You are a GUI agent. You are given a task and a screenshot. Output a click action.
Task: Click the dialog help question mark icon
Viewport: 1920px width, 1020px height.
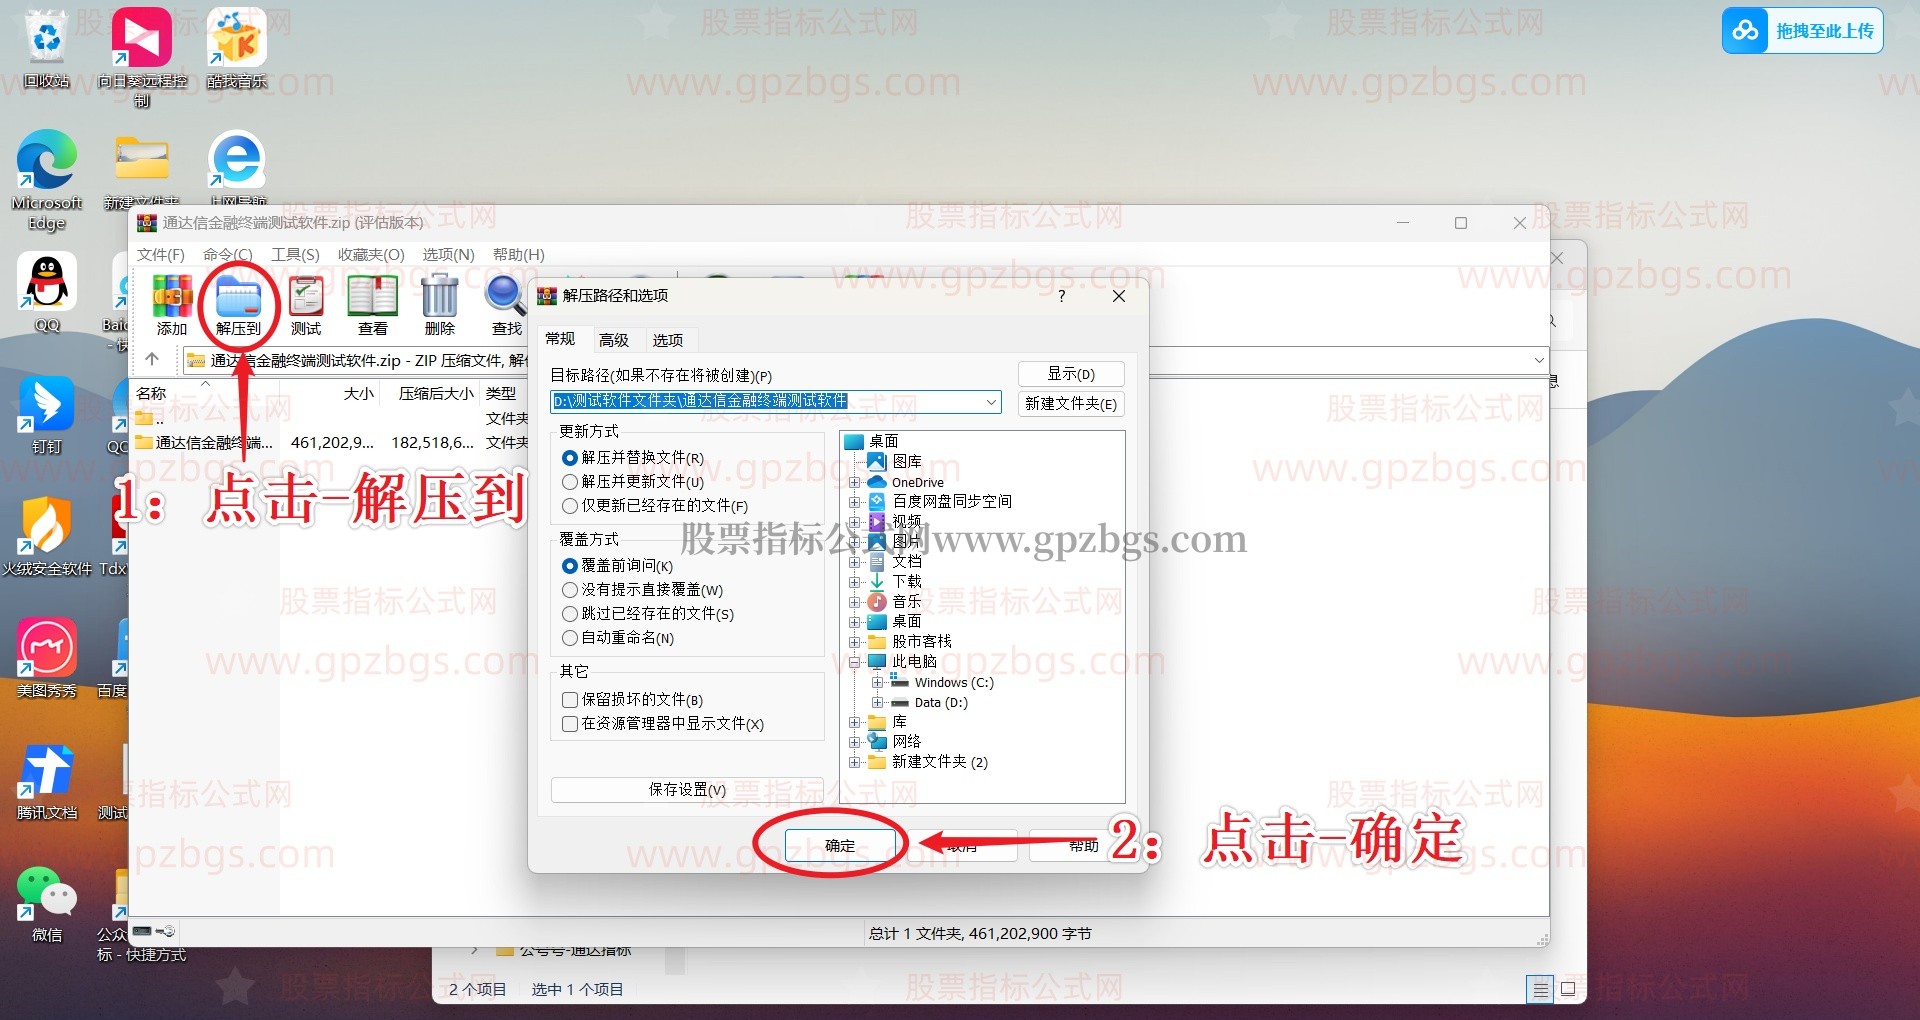click(x=1062, y=296)
